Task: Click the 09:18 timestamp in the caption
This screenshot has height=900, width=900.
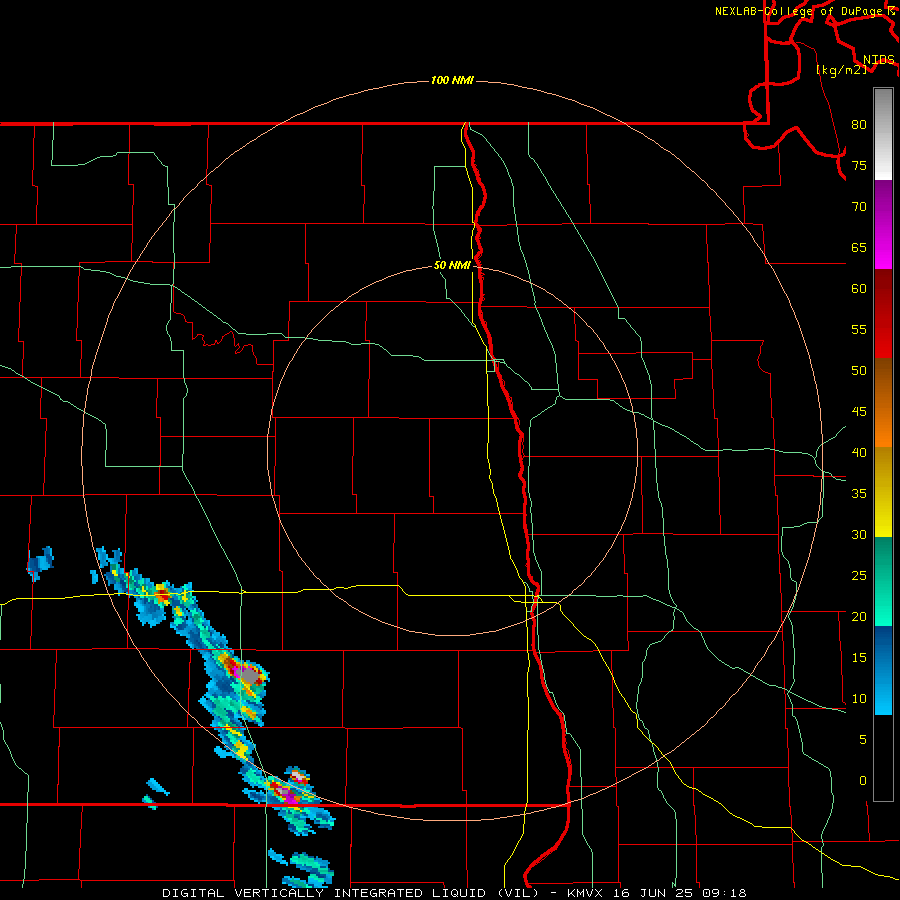Action: coord(723,893)
